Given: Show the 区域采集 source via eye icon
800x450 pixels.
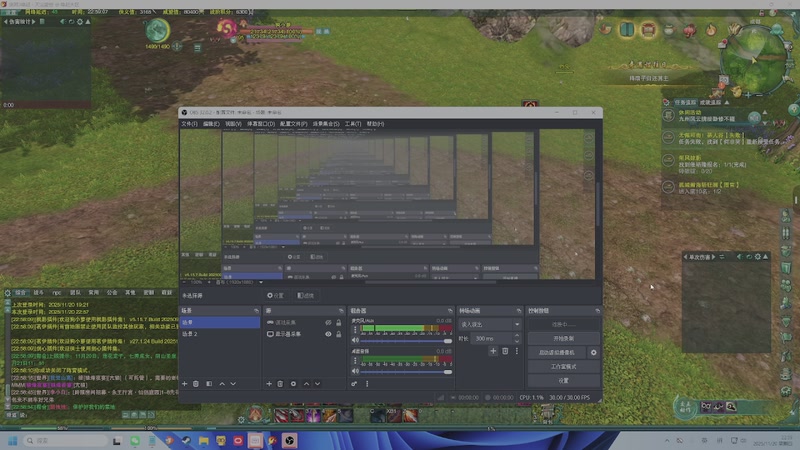Looking at the screenshot, I should (x=328, y=322).
